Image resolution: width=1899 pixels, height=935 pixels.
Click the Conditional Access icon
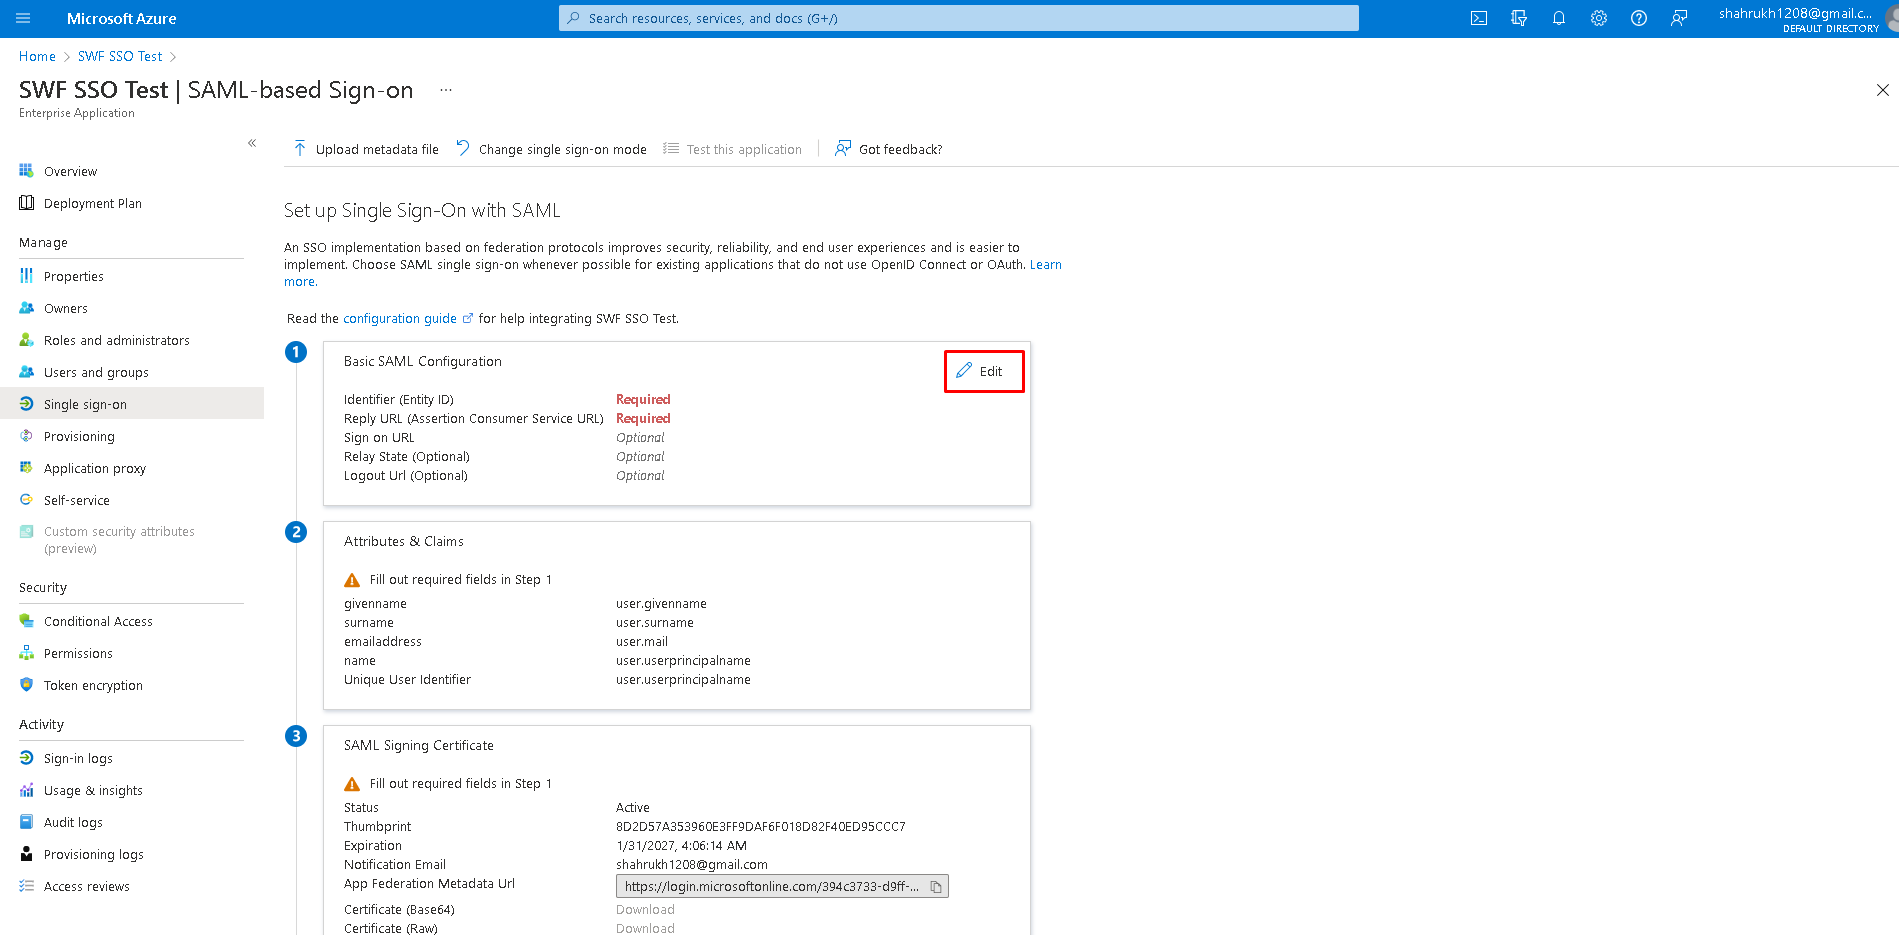[26, 621]
